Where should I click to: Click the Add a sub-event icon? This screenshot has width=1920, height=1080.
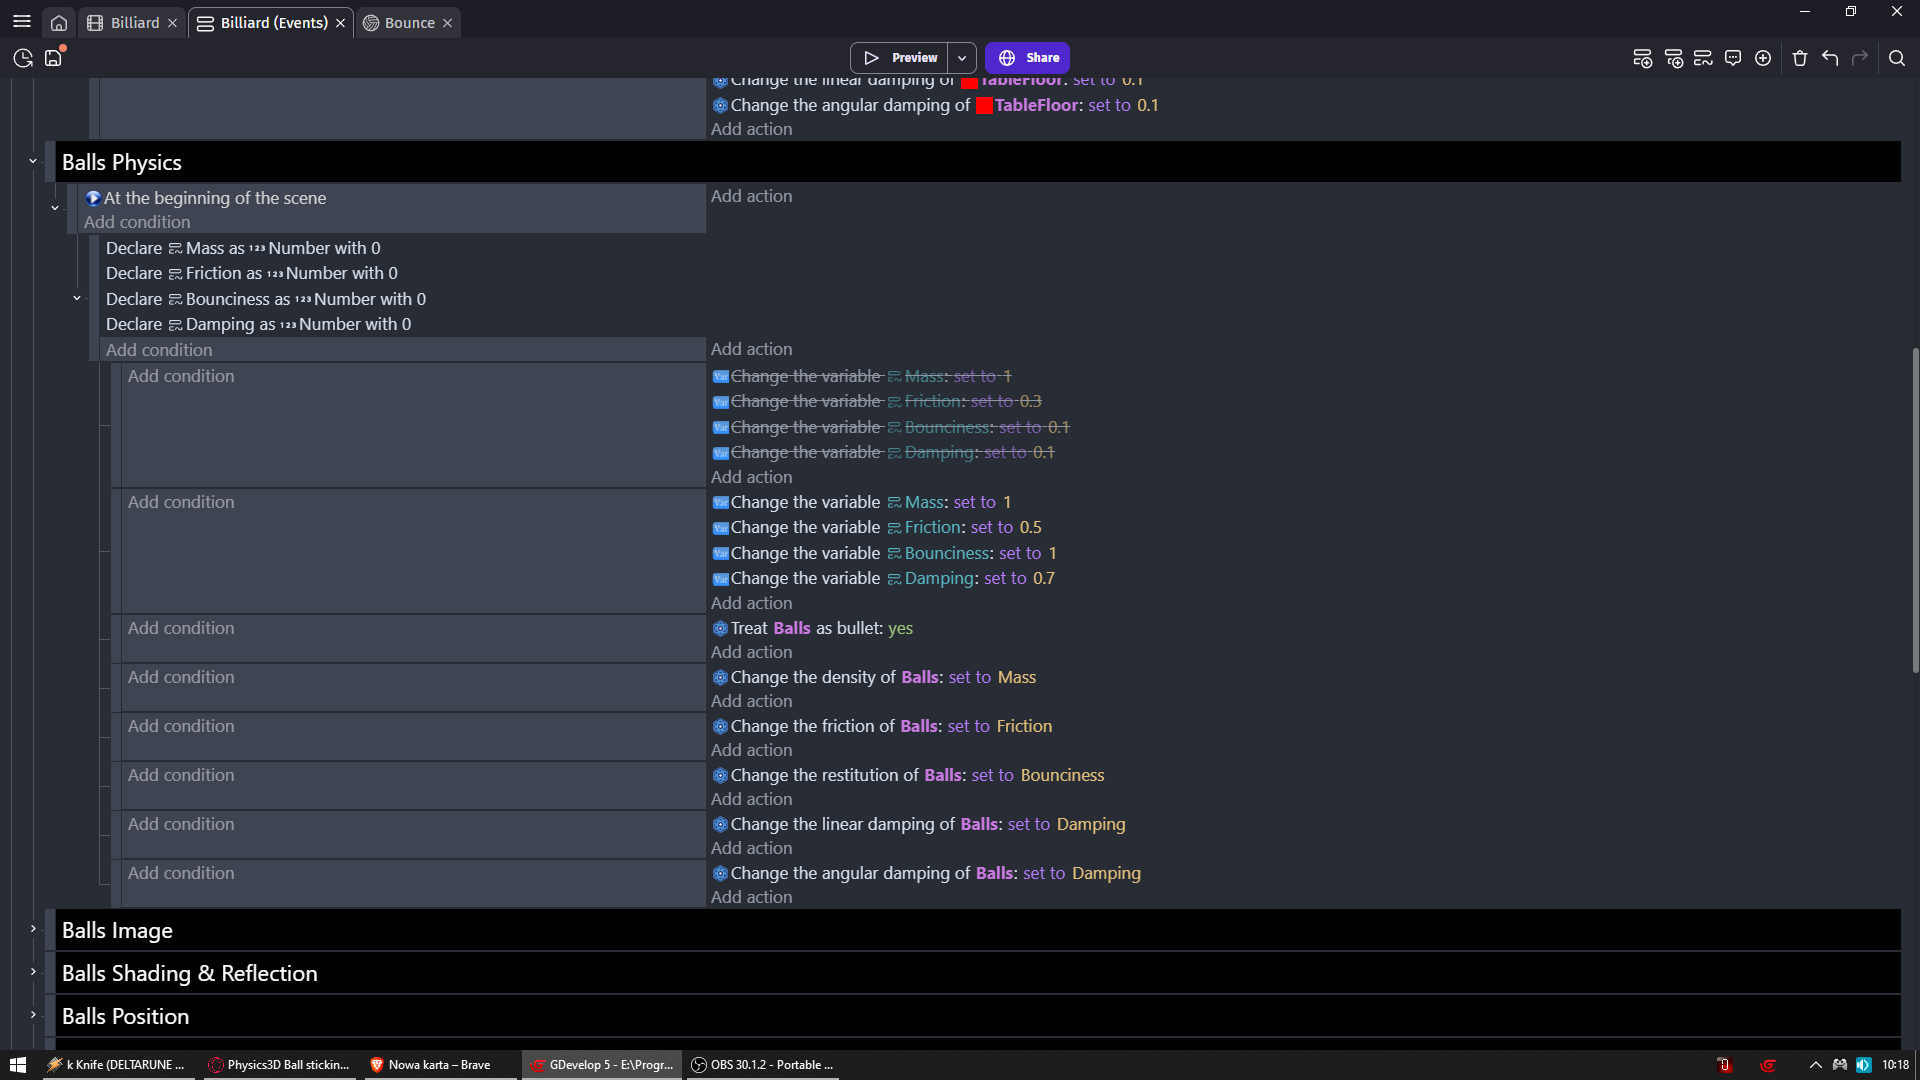pos(1673,58)
